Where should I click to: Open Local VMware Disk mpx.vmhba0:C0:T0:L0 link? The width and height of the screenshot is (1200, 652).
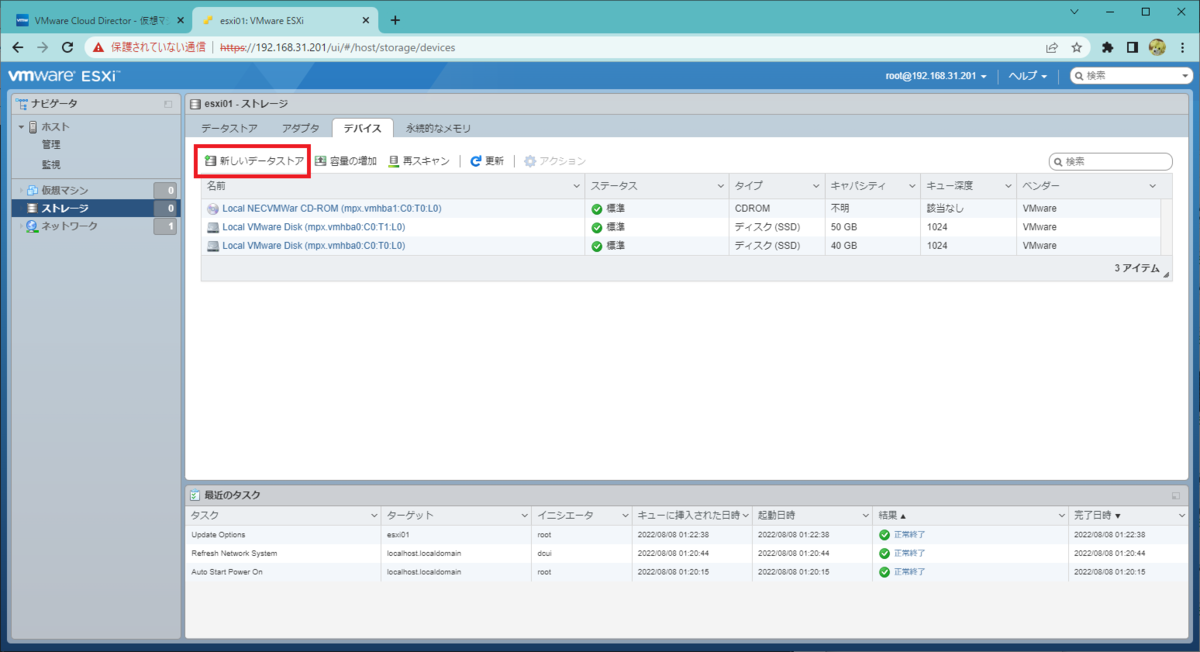[314, 245]
